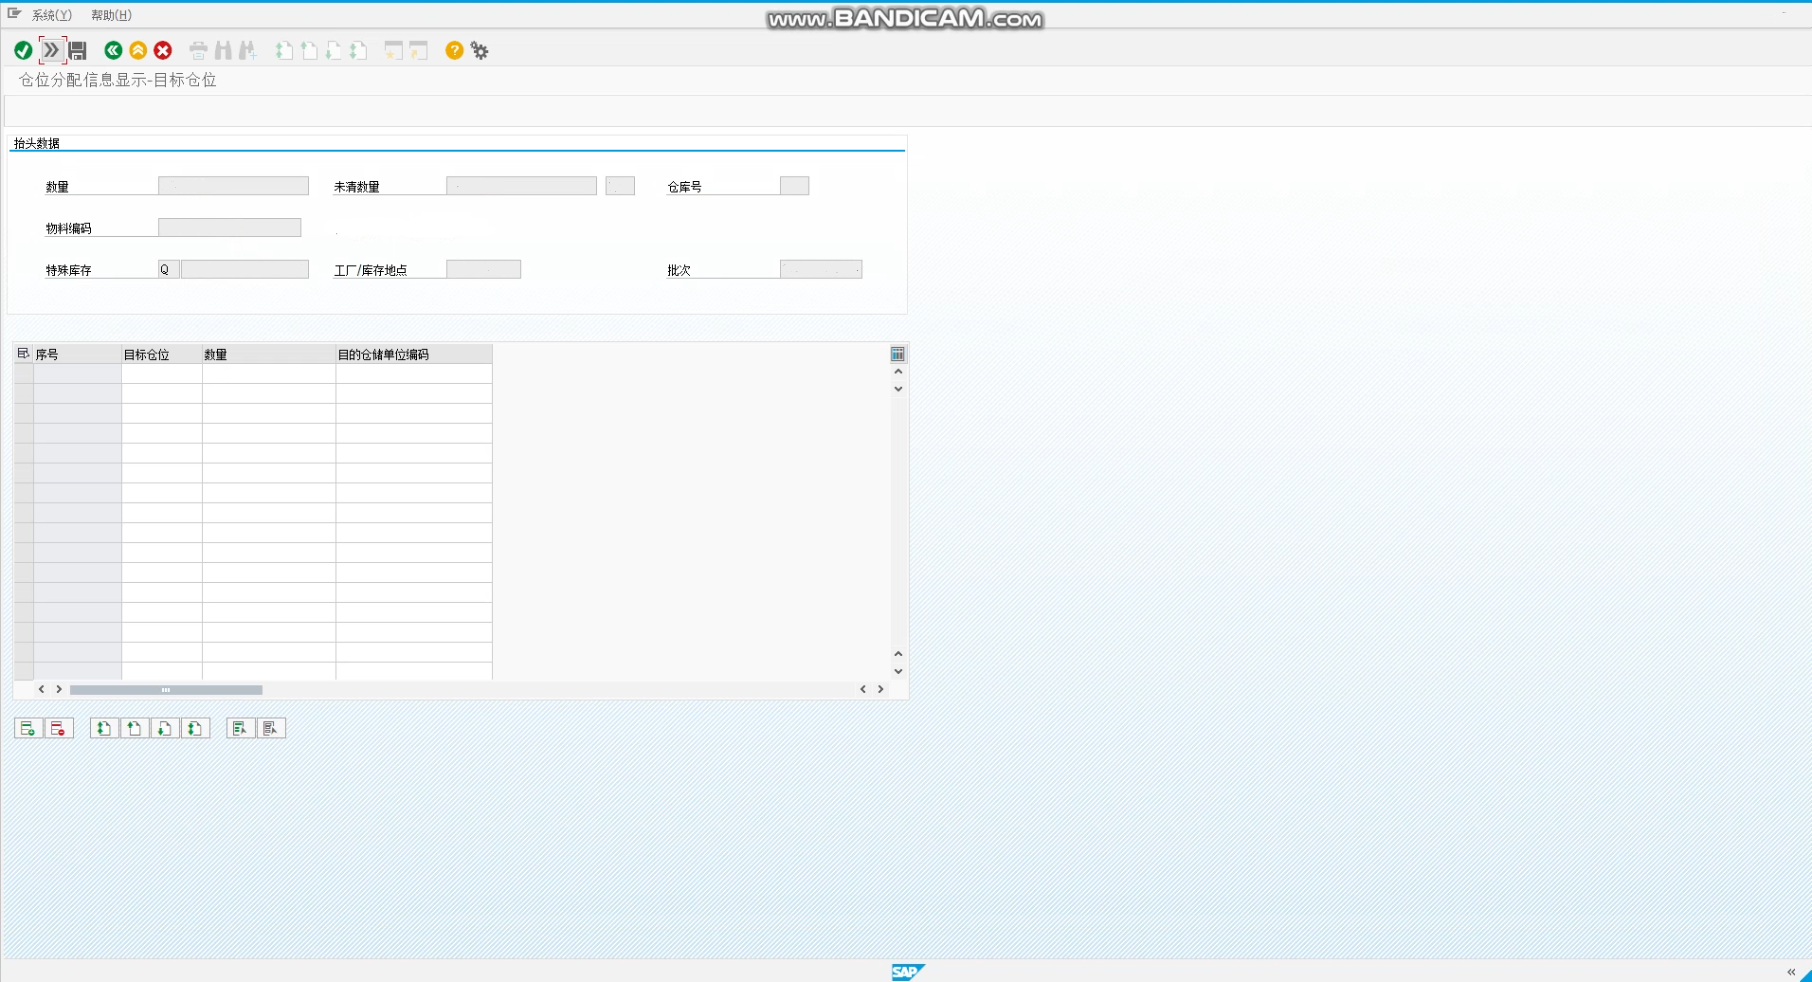
Task: Expand the collapsed status panel chevron bottom-right
Action: 1790,972
